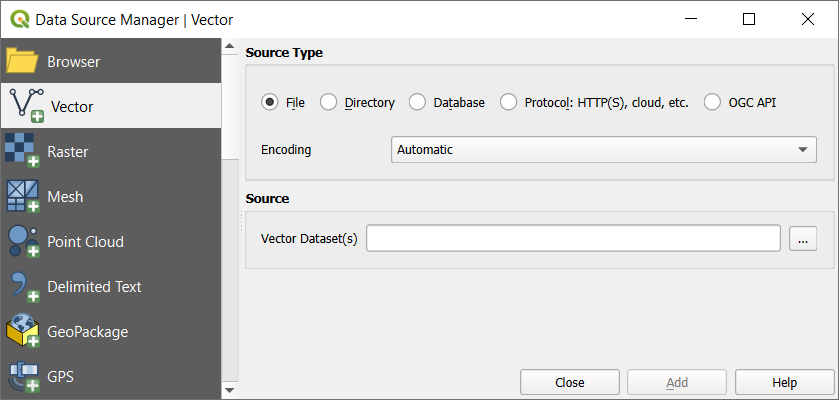This screenshot has height=400, width=839.
Task: Click the Raster checkerboard icon
Action: (22, 151)
